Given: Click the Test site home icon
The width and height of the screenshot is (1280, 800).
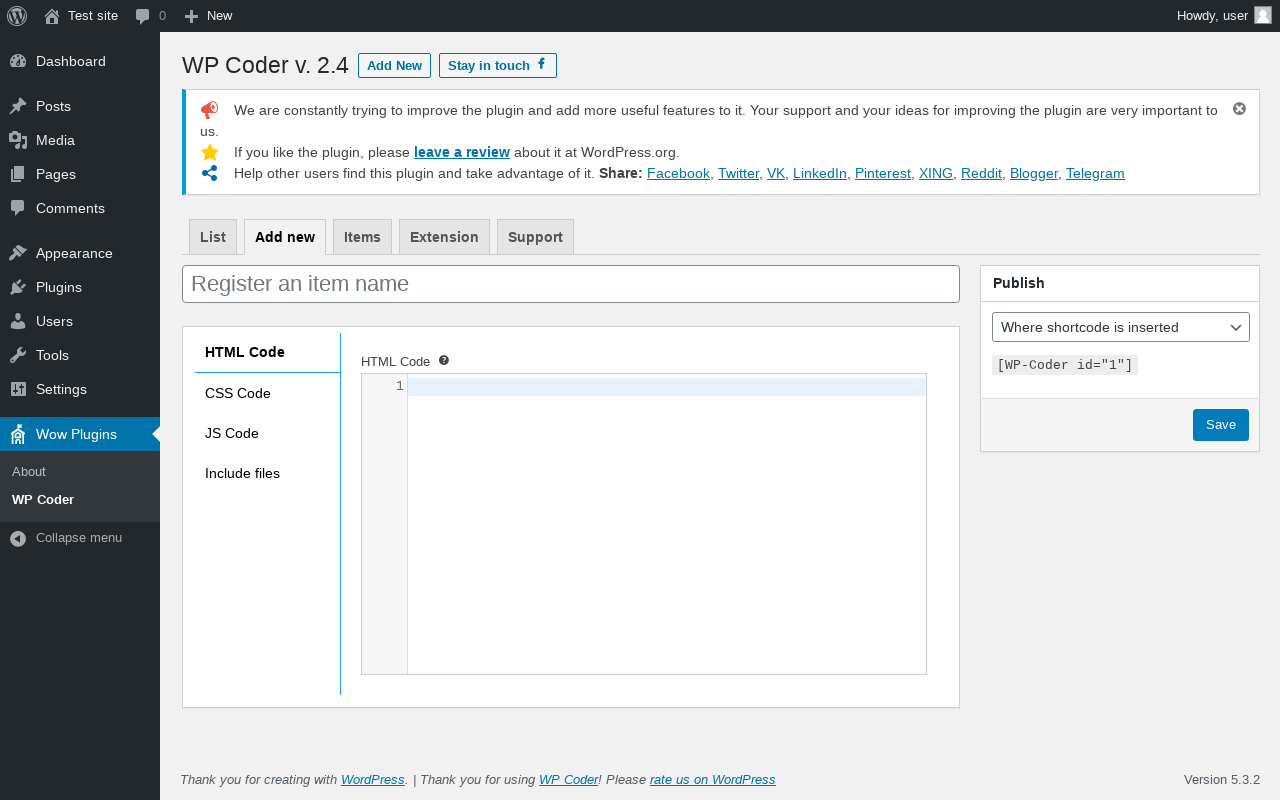Looking at the screenshot, I should click(52, 16).
